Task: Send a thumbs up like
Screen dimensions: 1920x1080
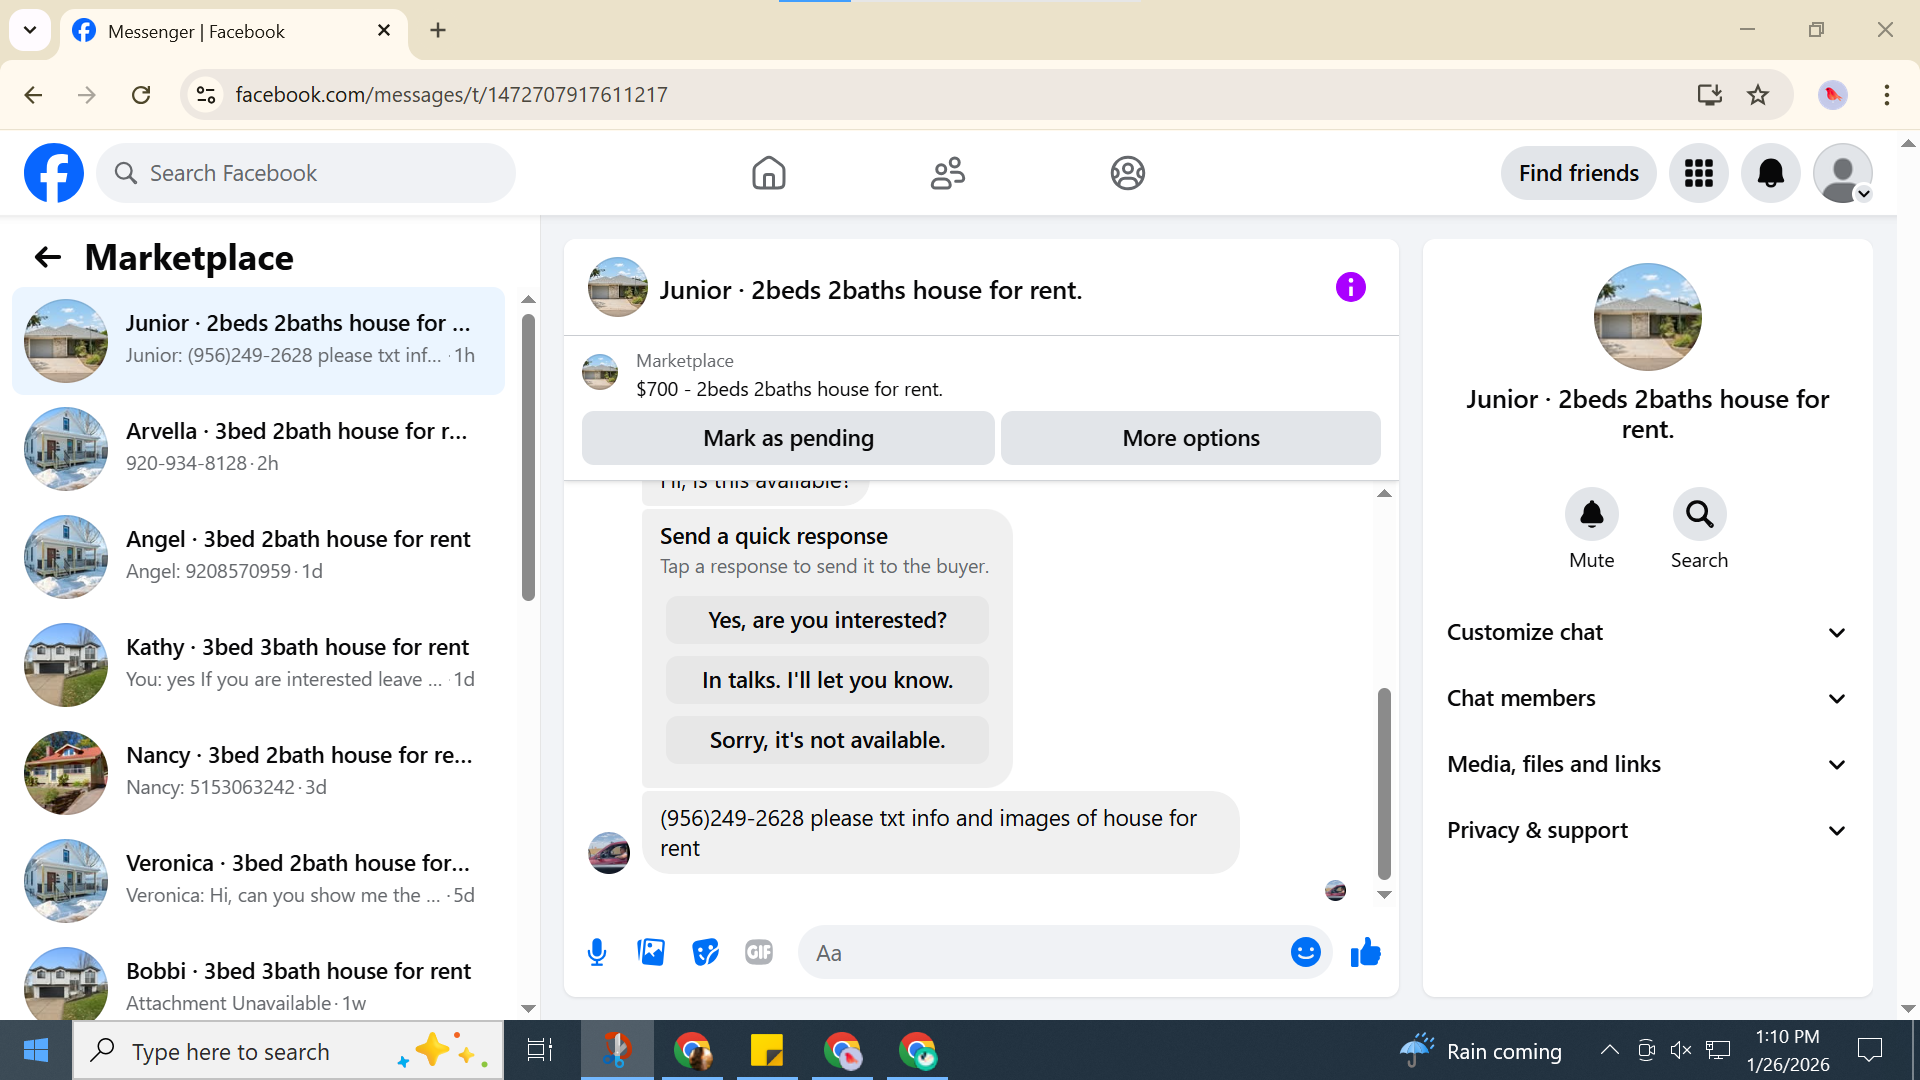Action: coord(1365,952)
